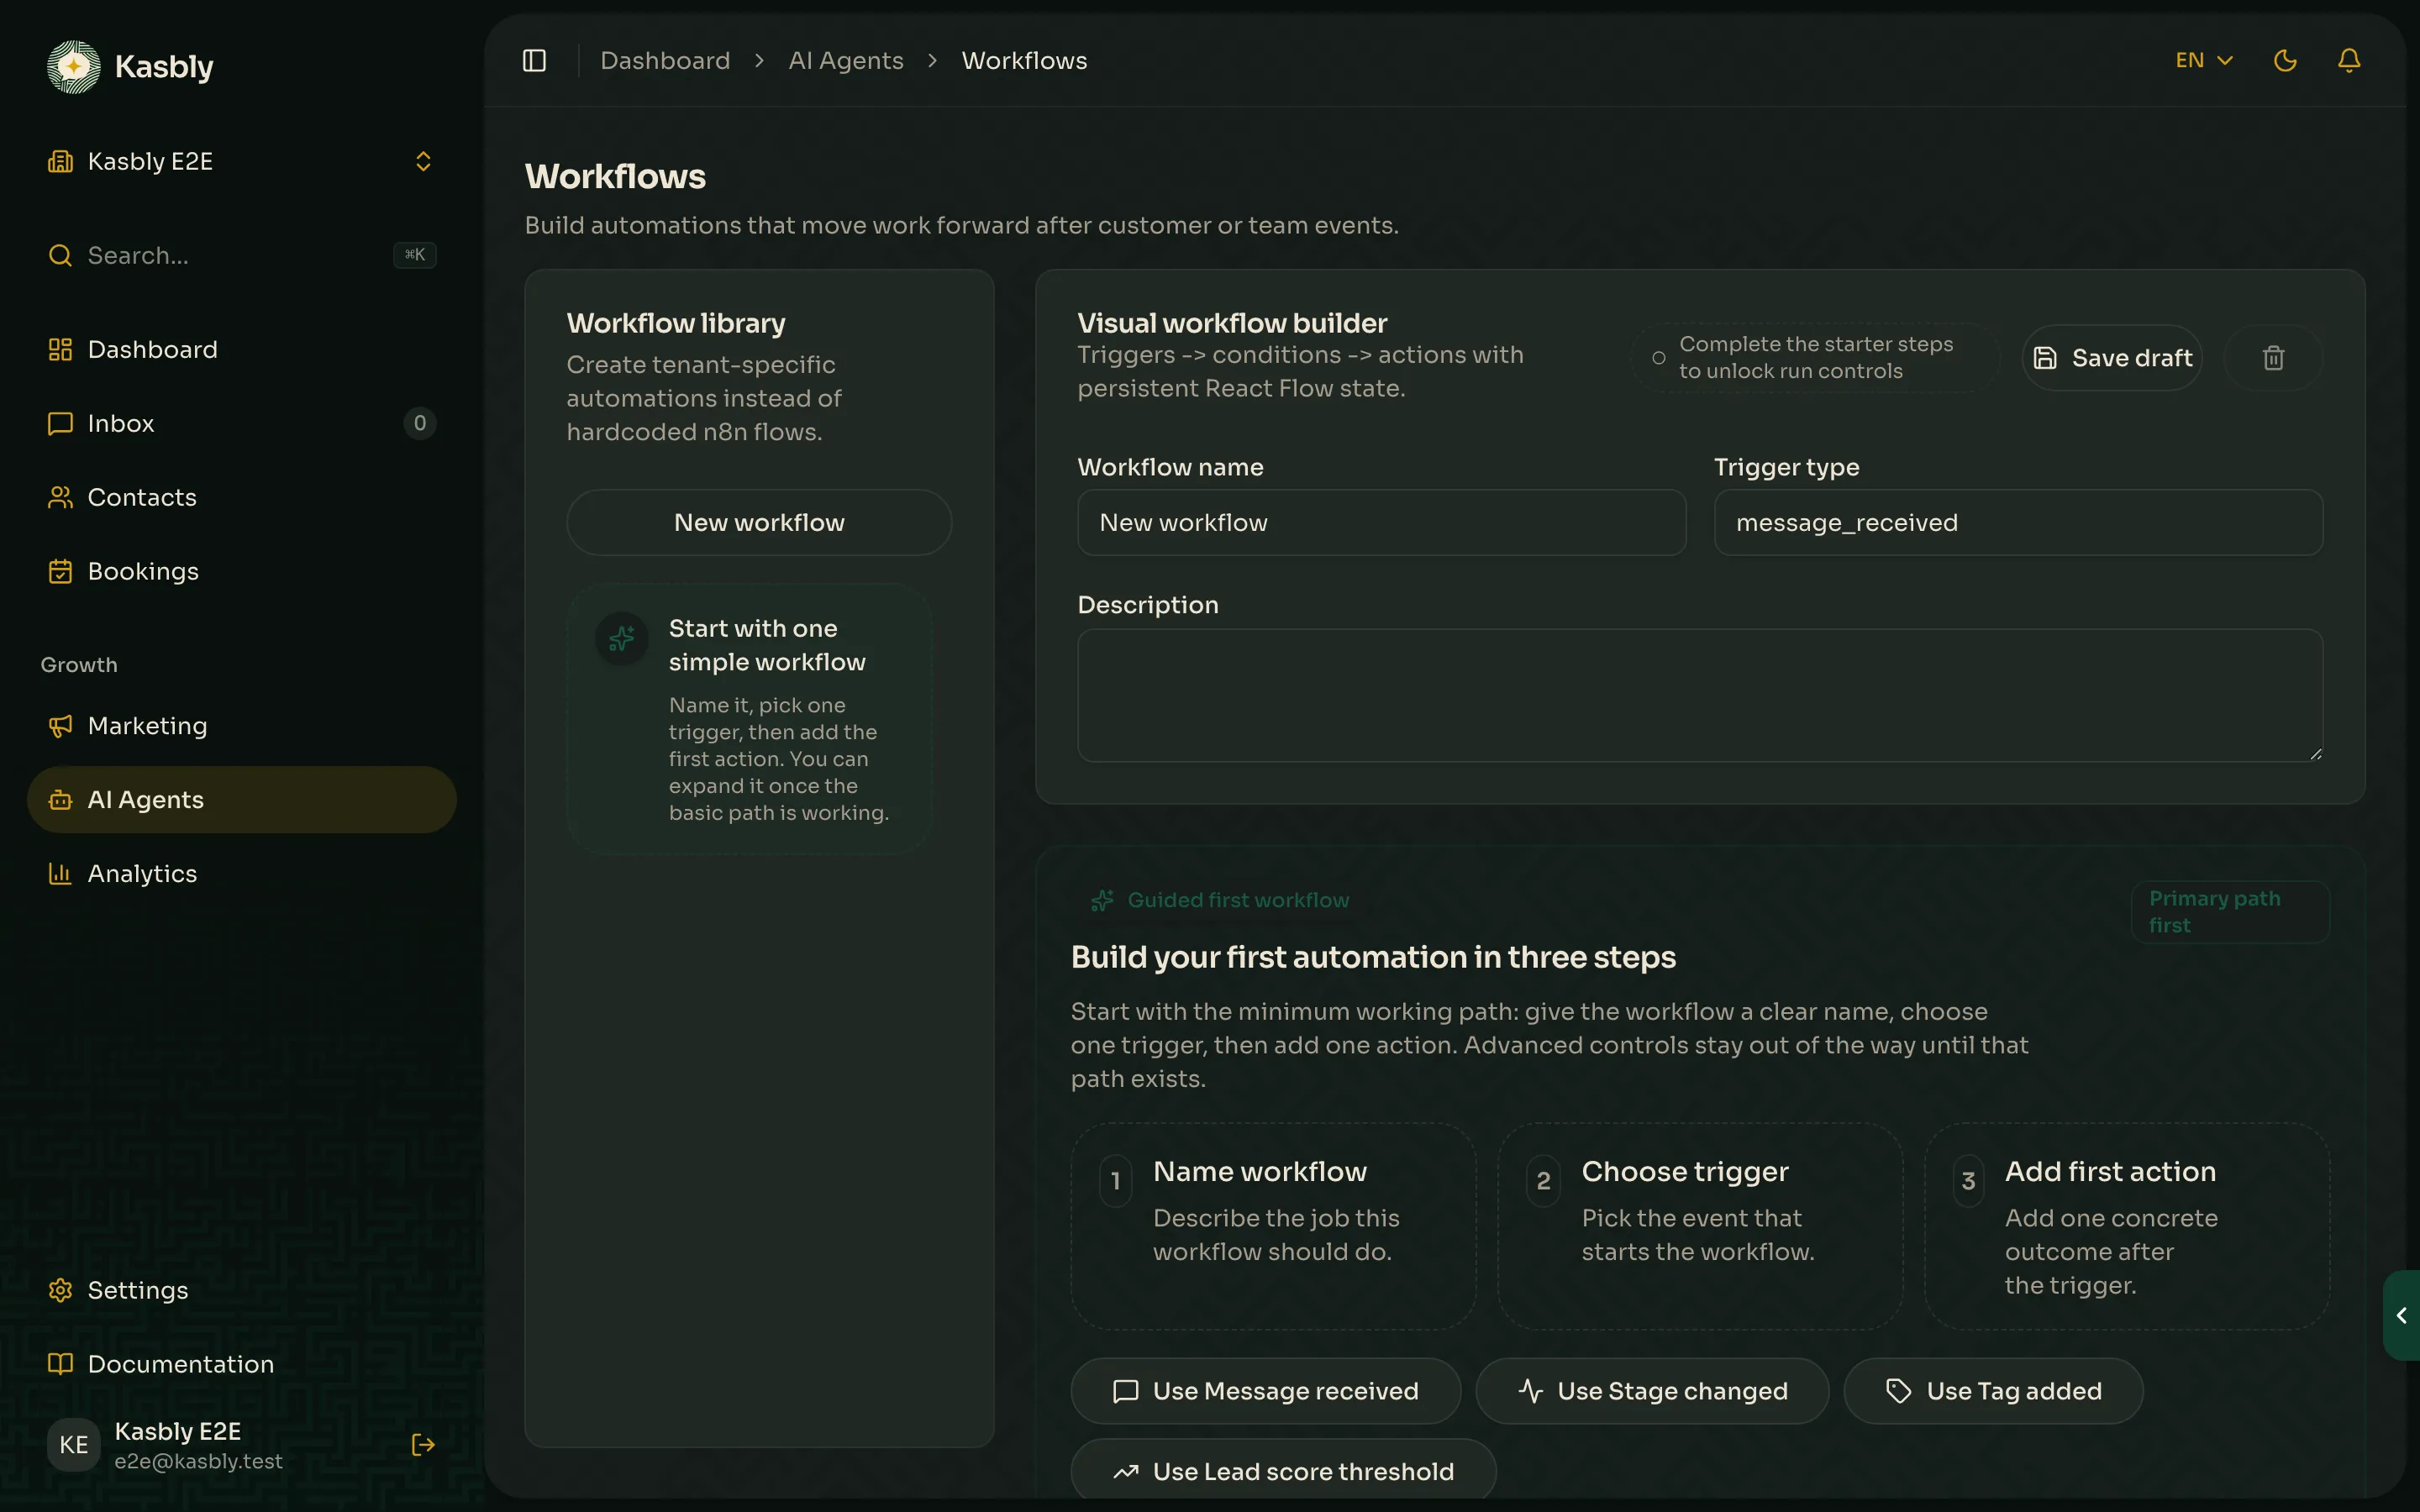
Task: Click the search magnifier icon
Action: click(60, 255)
